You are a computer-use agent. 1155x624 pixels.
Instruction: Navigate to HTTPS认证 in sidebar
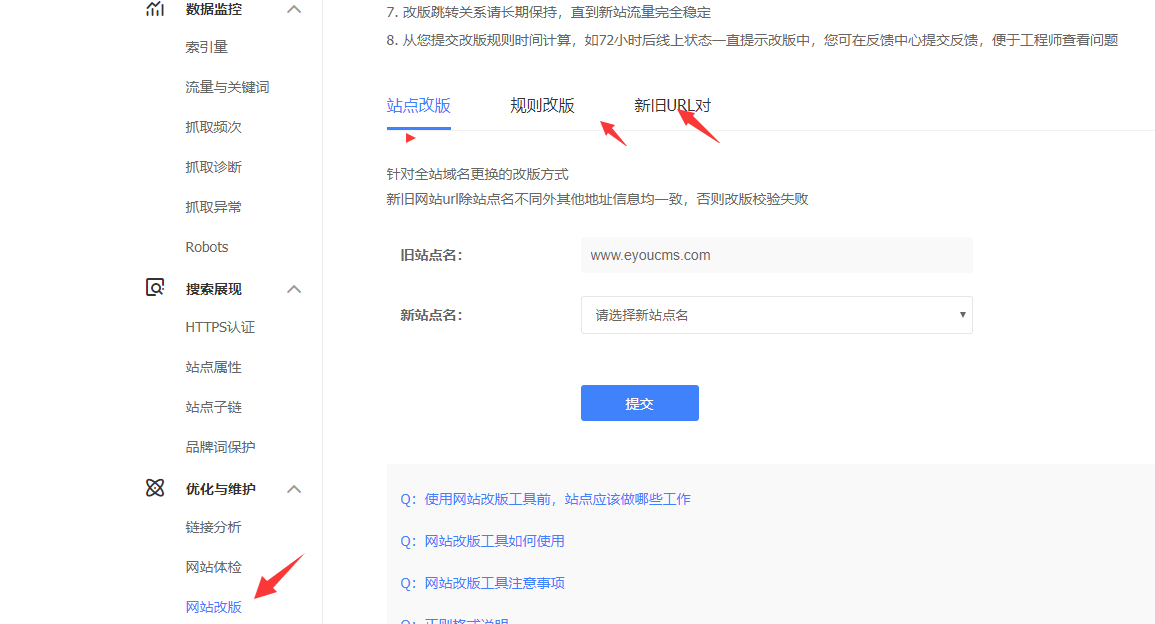point(220,327)
